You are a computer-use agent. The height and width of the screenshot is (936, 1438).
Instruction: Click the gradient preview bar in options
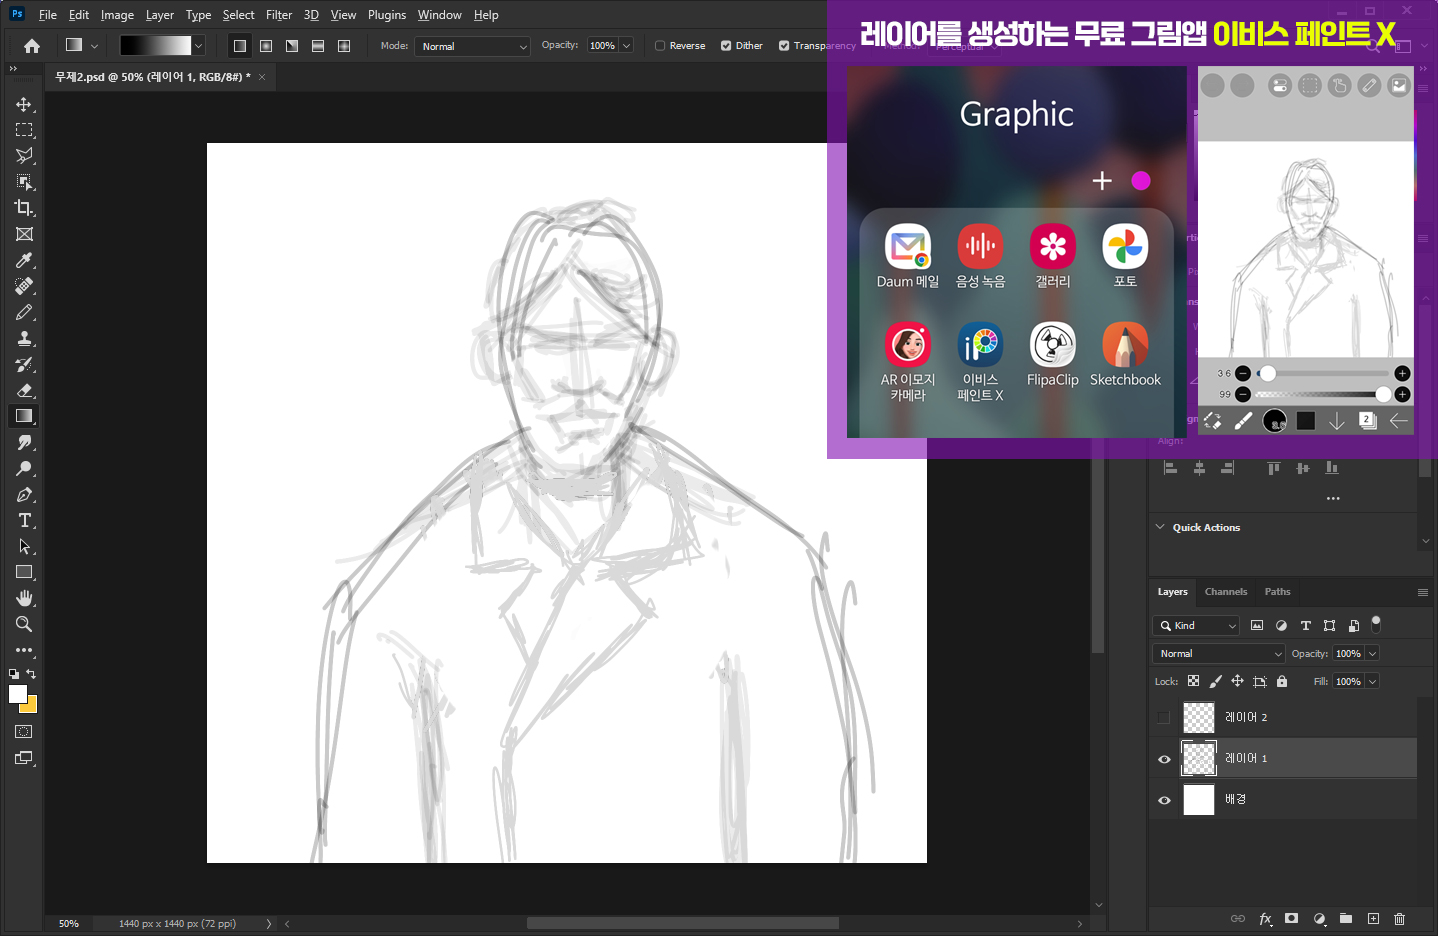pos(155,46)
